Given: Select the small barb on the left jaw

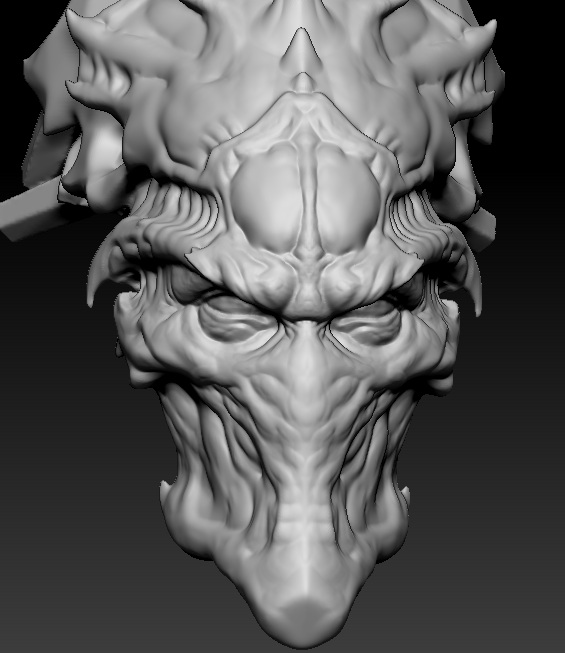Looking at the screenshot, I should pos(164,489).
